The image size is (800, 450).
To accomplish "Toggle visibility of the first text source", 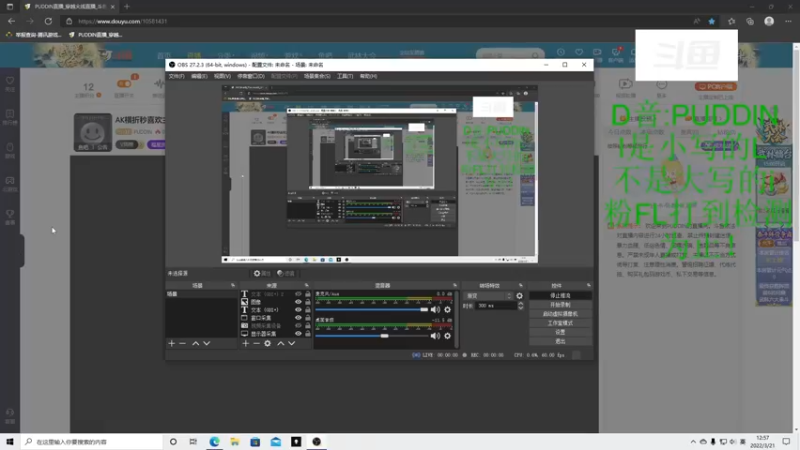I will click(x=298, y=294).
